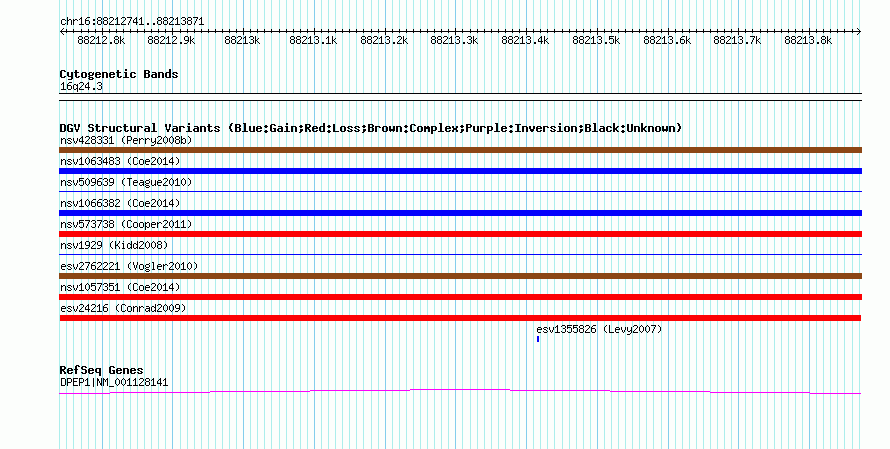The height and width of the screenshot is (449, 890).
Task: Click the Cytogenetic Bands track title
Action: click(119, 74)
